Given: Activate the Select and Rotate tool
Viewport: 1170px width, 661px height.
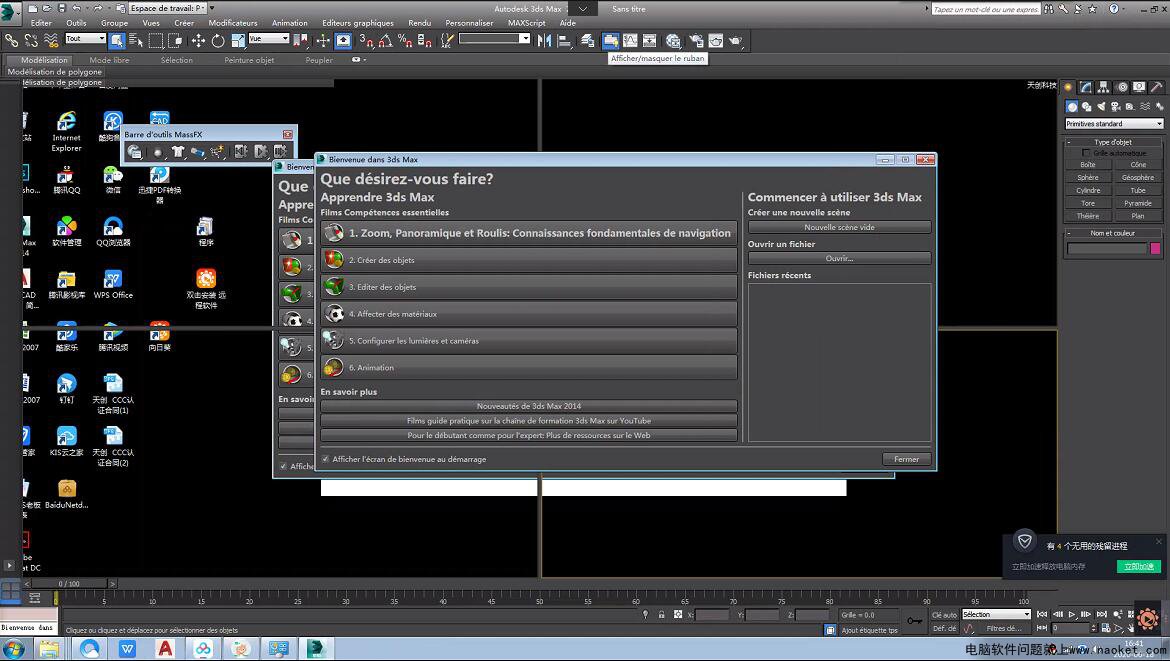Looking at the screenshot, I should 218,40.
